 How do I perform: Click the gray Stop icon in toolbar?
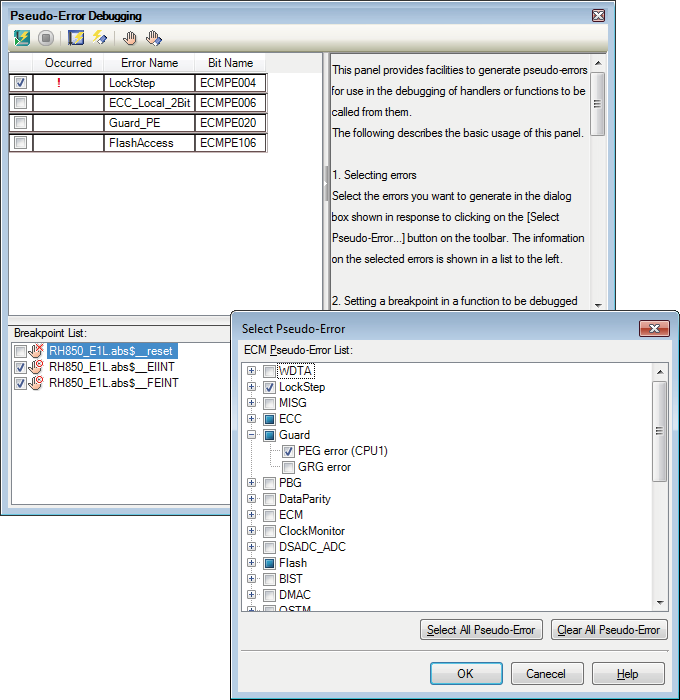point(46,38)
